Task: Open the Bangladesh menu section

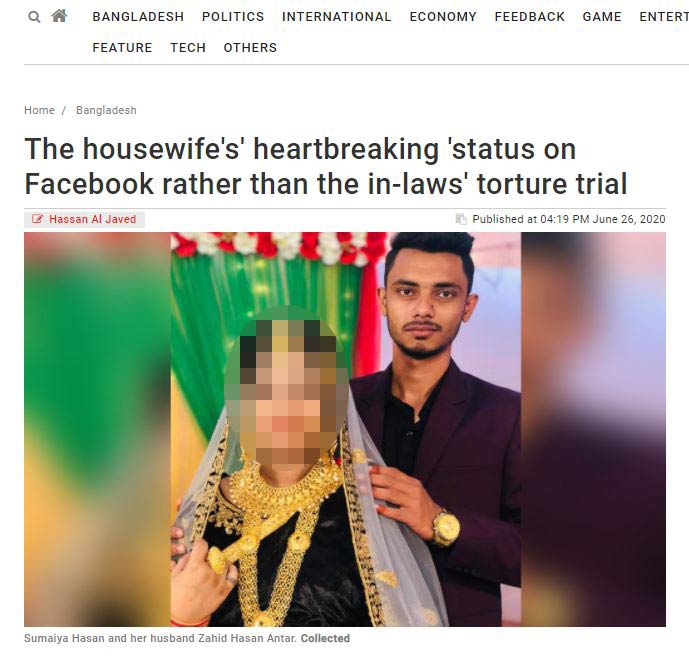Action: pos(138,17)
